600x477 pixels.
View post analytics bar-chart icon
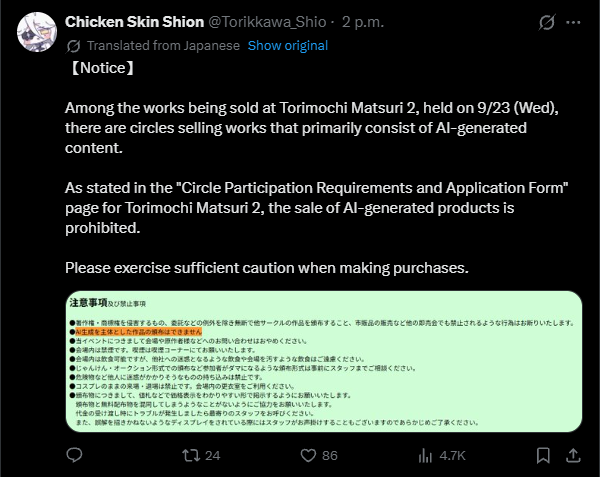click(425, 456)
